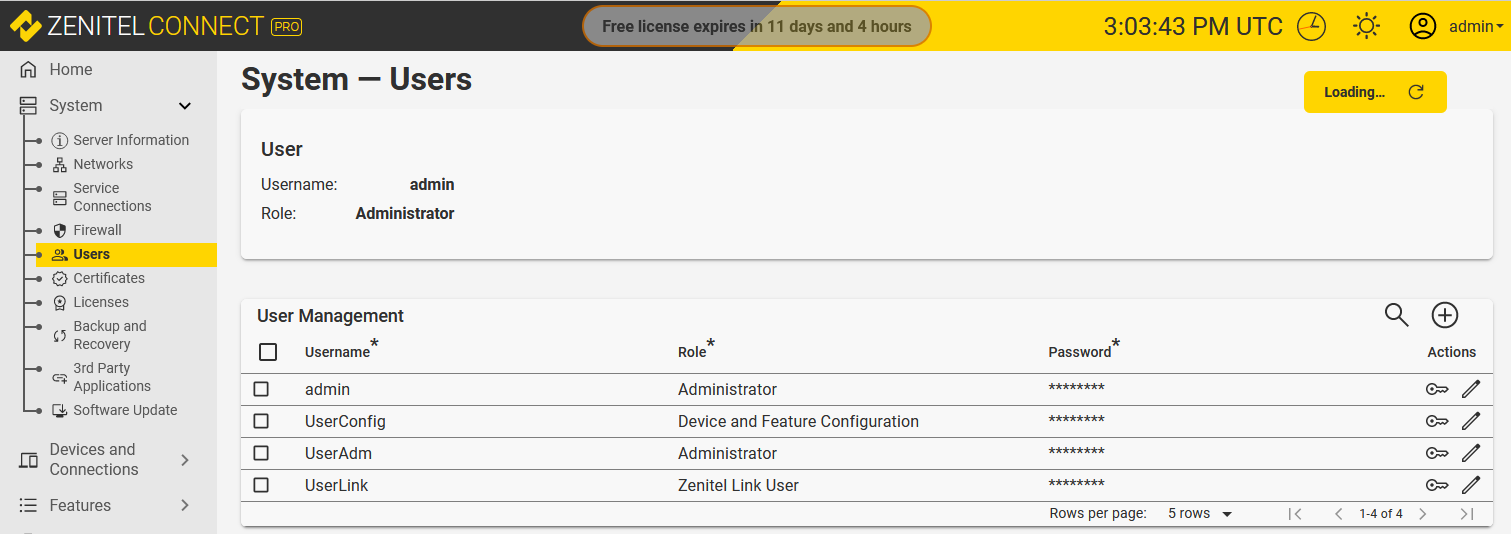Click the key icon for UserAdm
The image size is (1511, 534).
point(1437,453)
